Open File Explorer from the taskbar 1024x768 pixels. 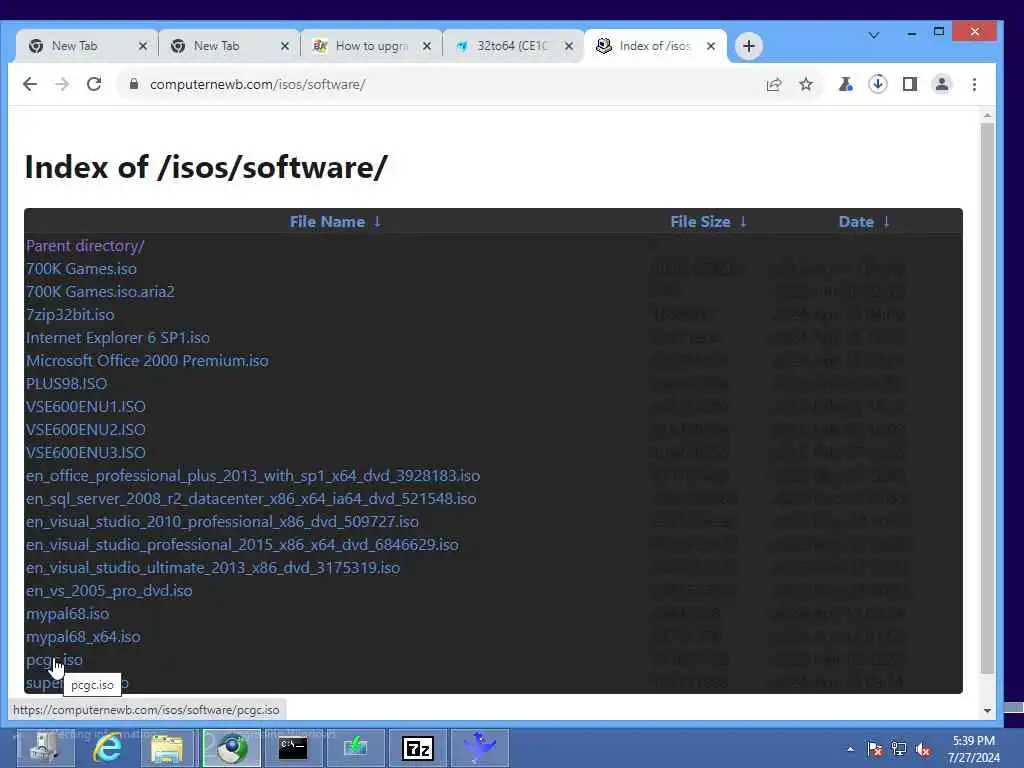coord(168,748)
